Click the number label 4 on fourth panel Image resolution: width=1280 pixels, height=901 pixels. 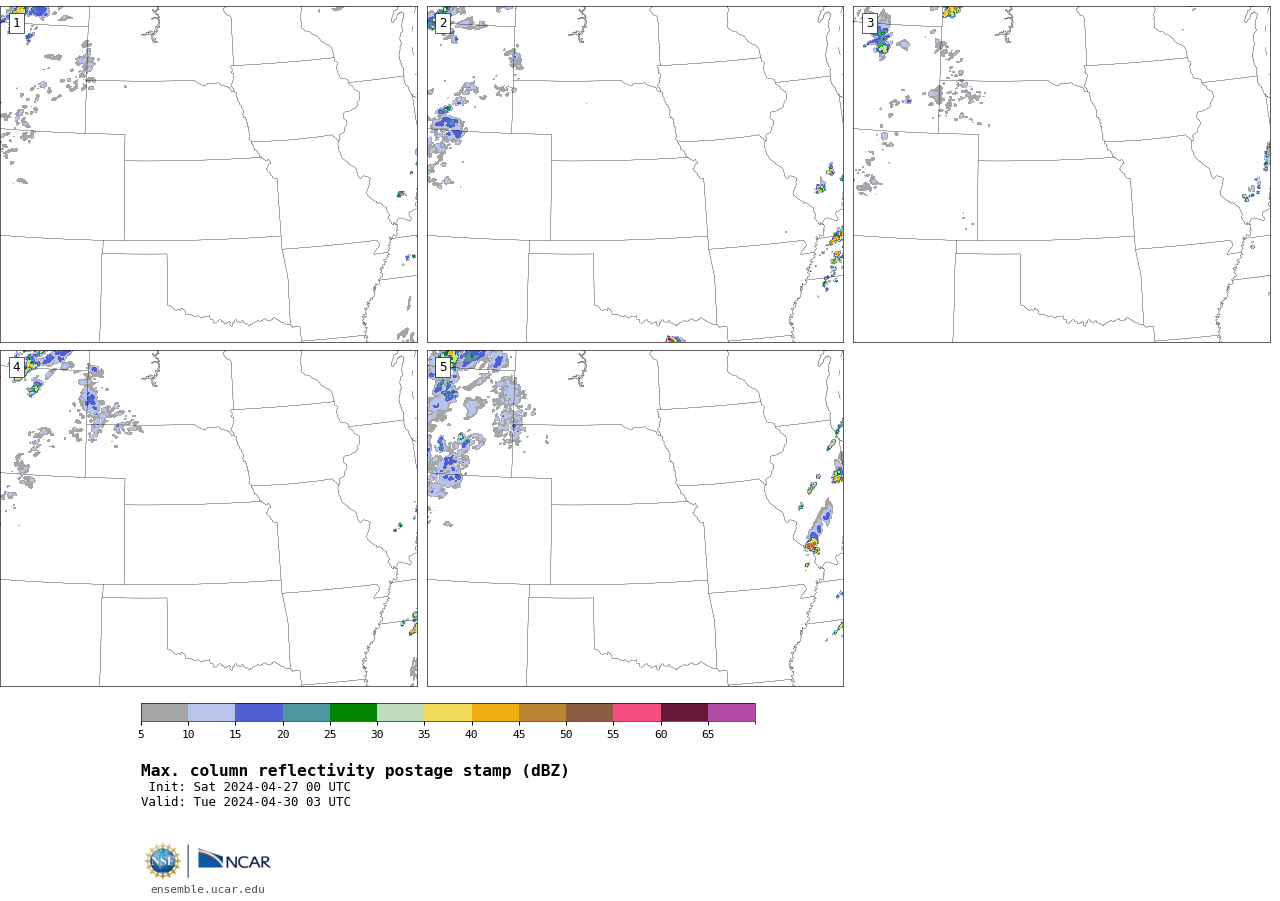tap(16, 367)
